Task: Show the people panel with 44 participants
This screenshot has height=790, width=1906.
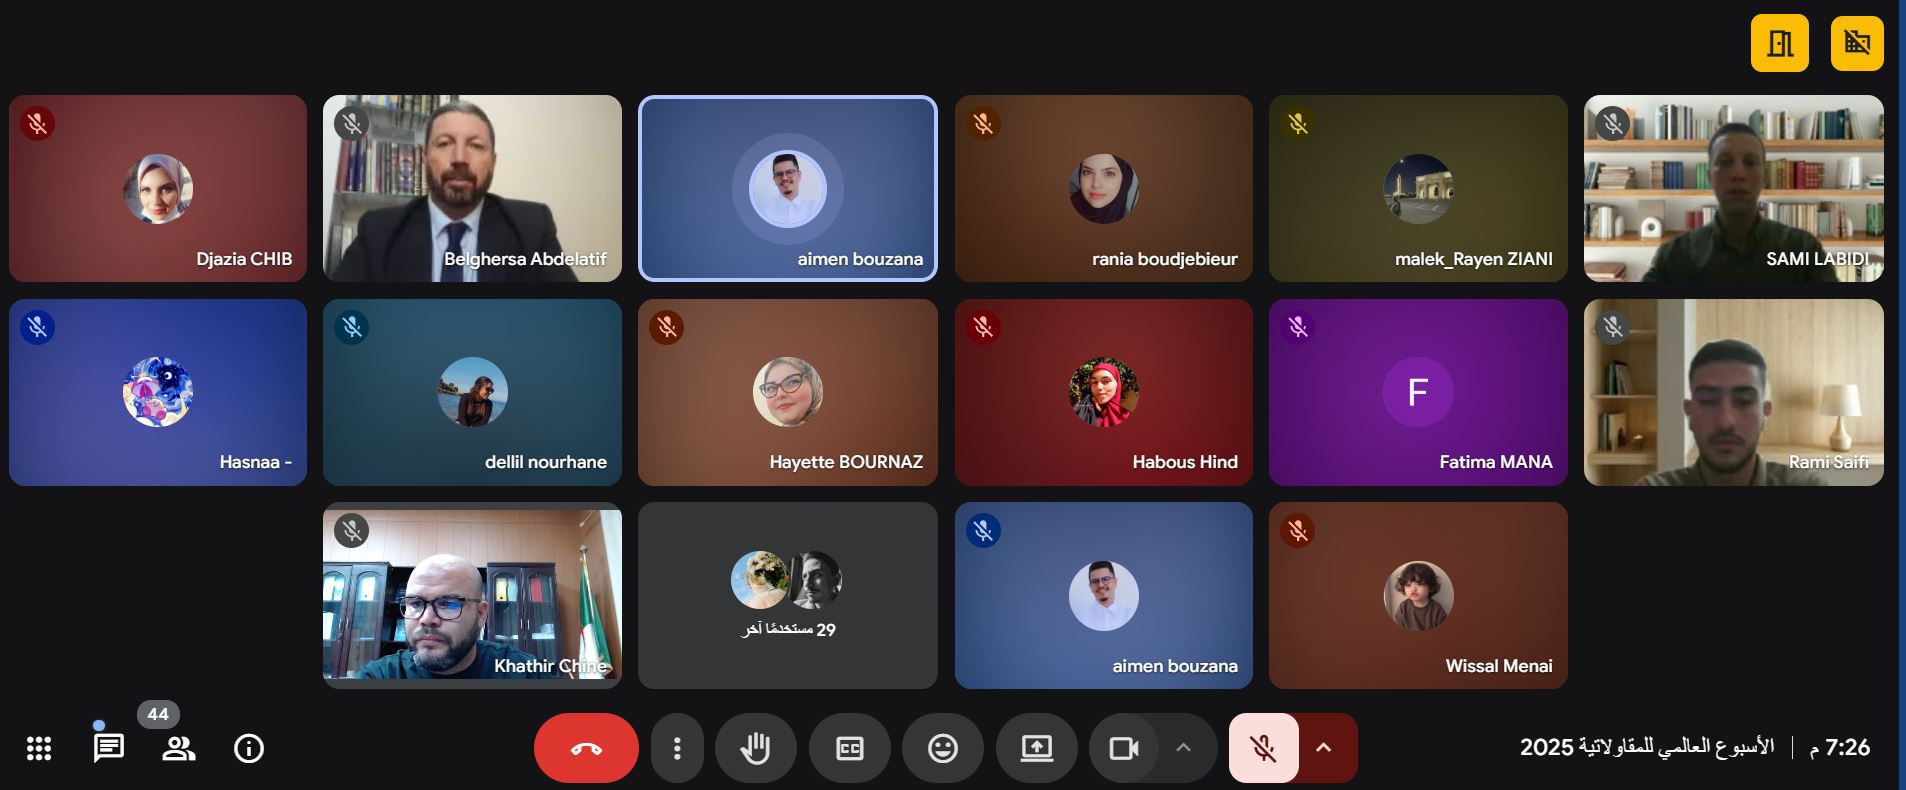Action: click(179, 748)
